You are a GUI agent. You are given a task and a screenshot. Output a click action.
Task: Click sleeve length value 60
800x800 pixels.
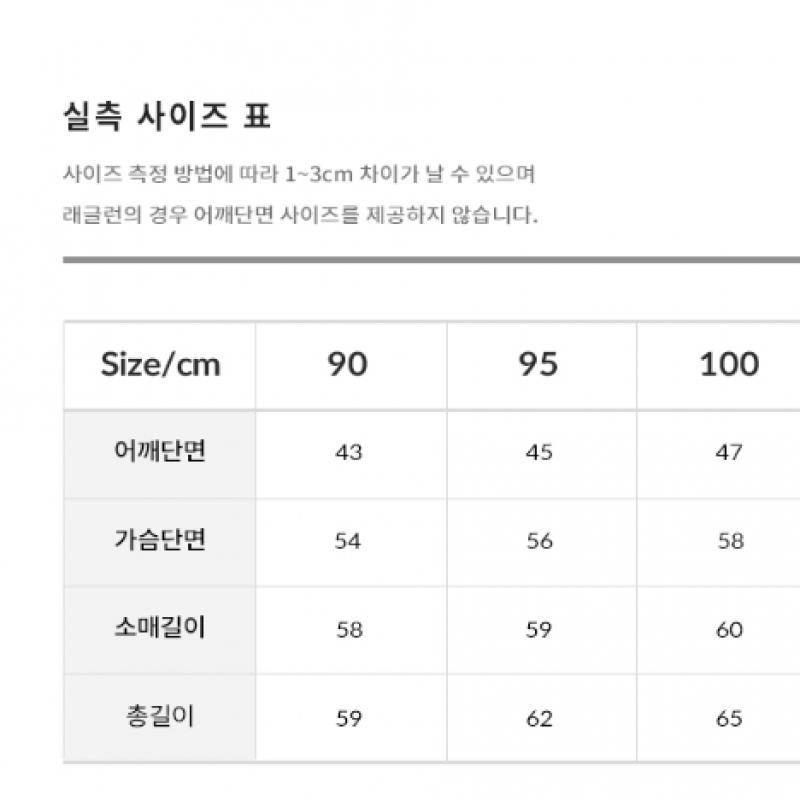click(729, 630)
